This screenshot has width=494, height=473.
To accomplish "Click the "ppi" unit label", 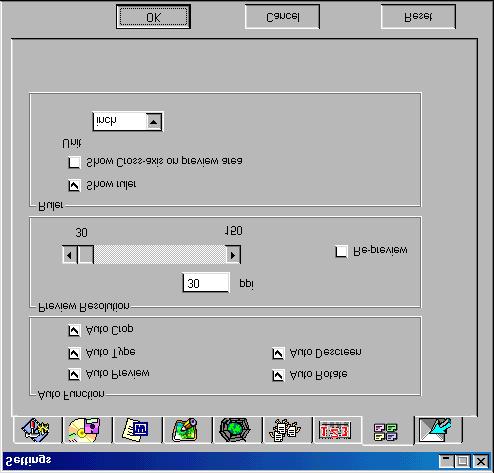I will point(247,284).
